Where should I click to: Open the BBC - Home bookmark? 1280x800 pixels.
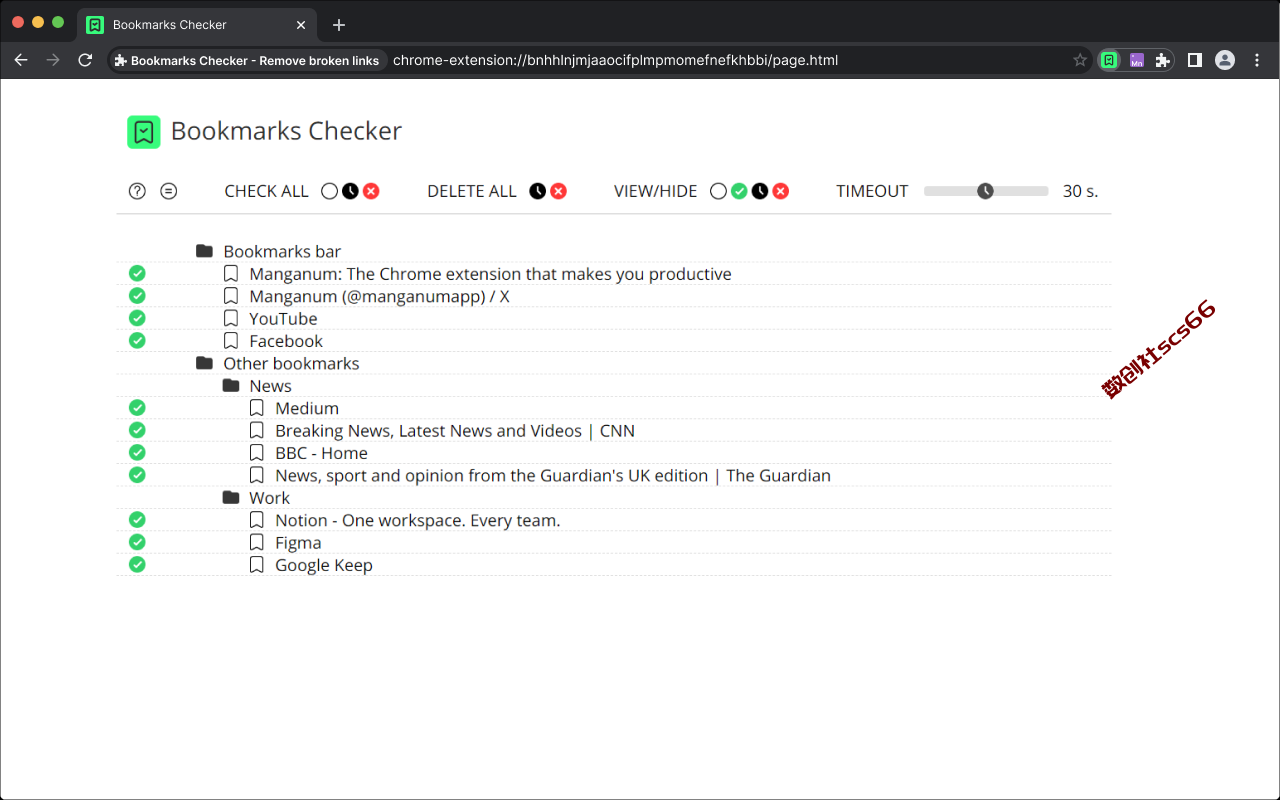coord(321,453)
